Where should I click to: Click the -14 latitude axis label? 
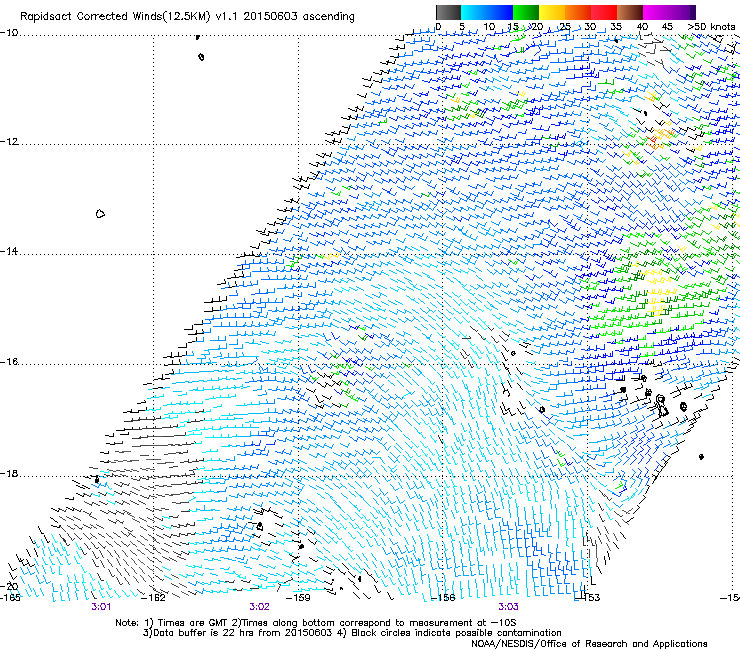(x=9, y=252)
